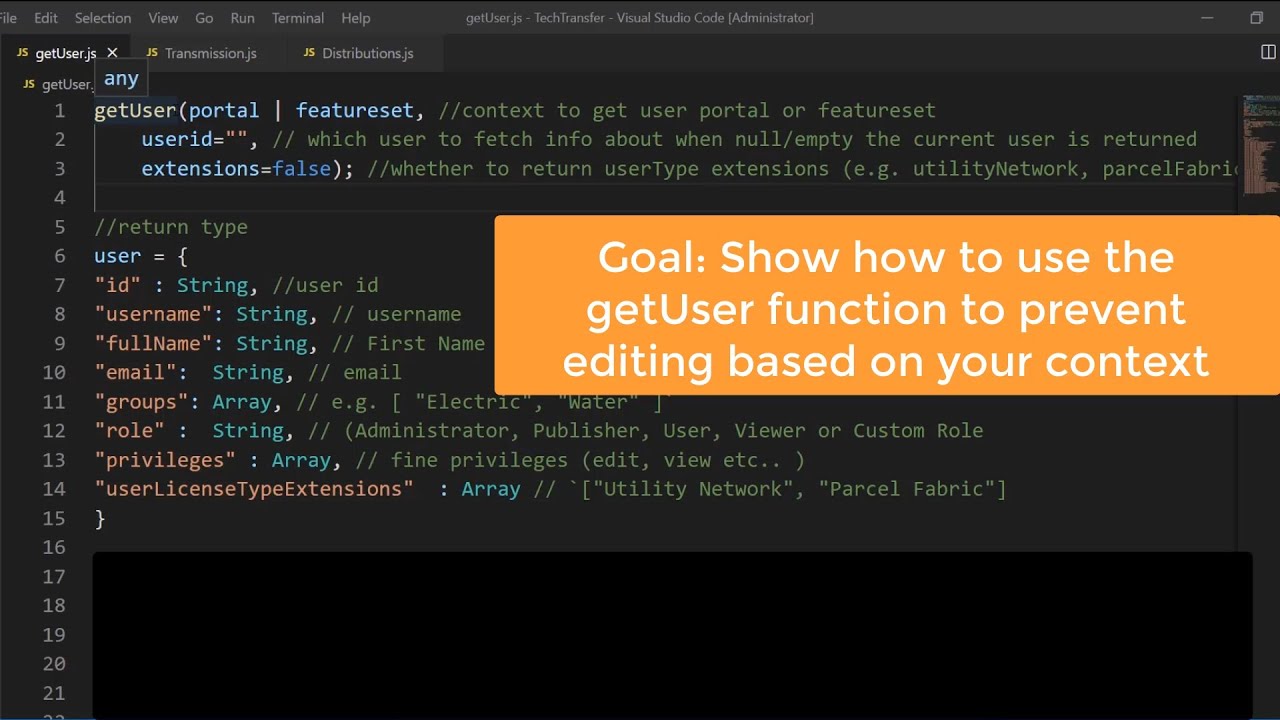The height and width of the screenshot is (720, 1280).
Task: Minimize the Visual Studio Code window
Action: [x=1207, y=18]
